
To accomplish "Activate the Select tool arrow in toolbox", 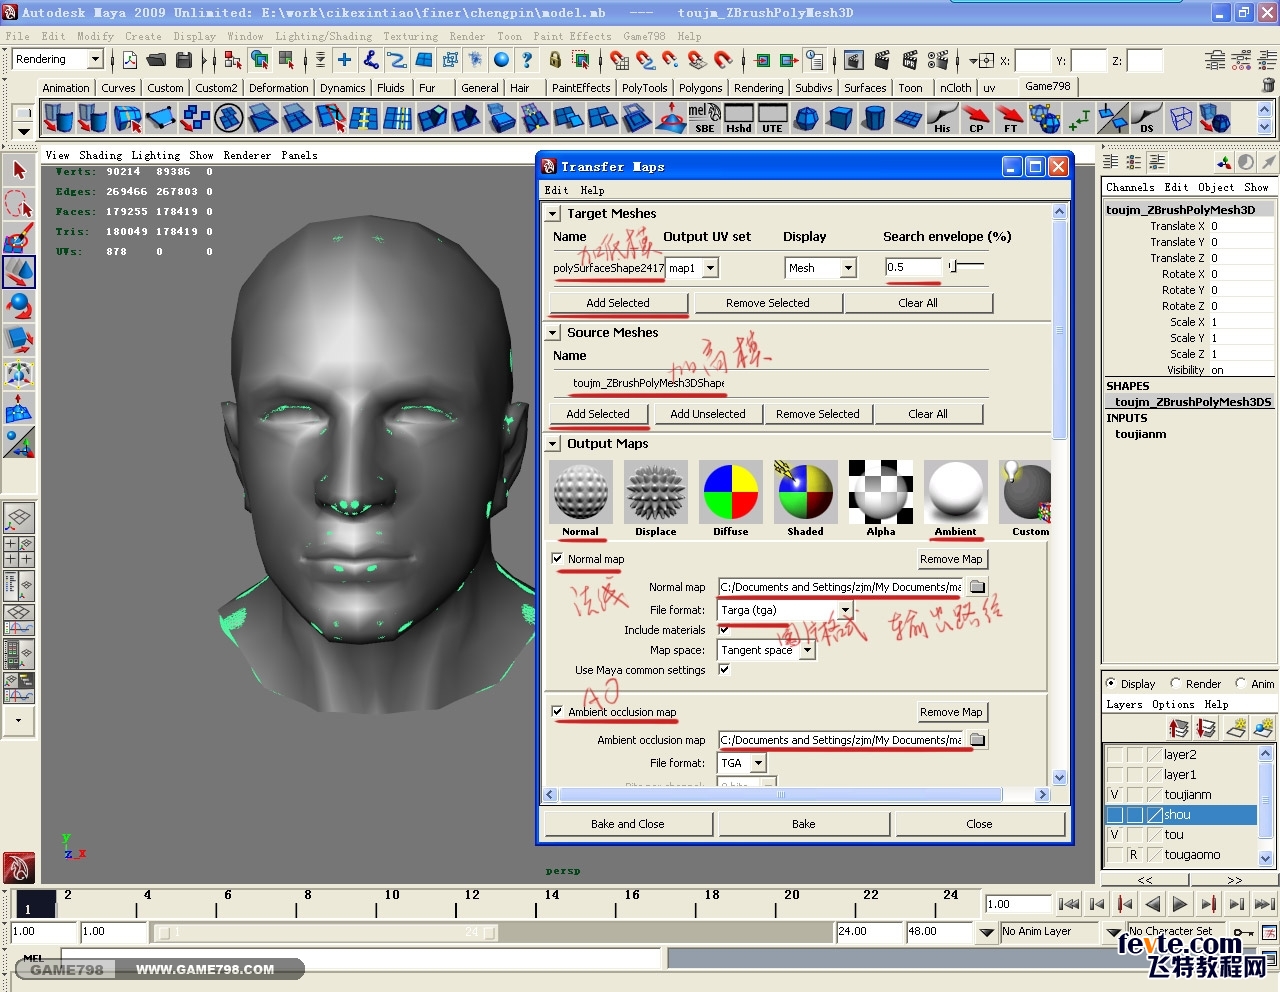I will coord(19,170).
